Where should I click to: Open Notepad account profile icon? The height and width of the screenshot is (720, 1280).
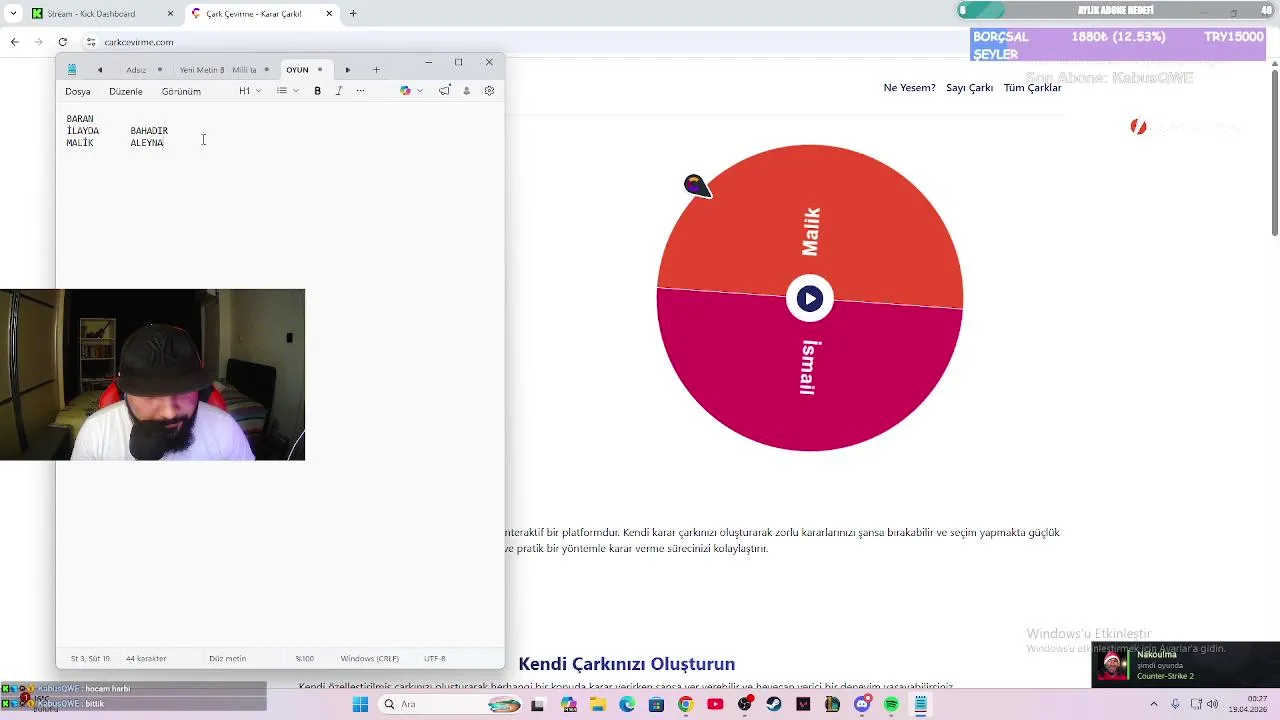coord(466,91)
